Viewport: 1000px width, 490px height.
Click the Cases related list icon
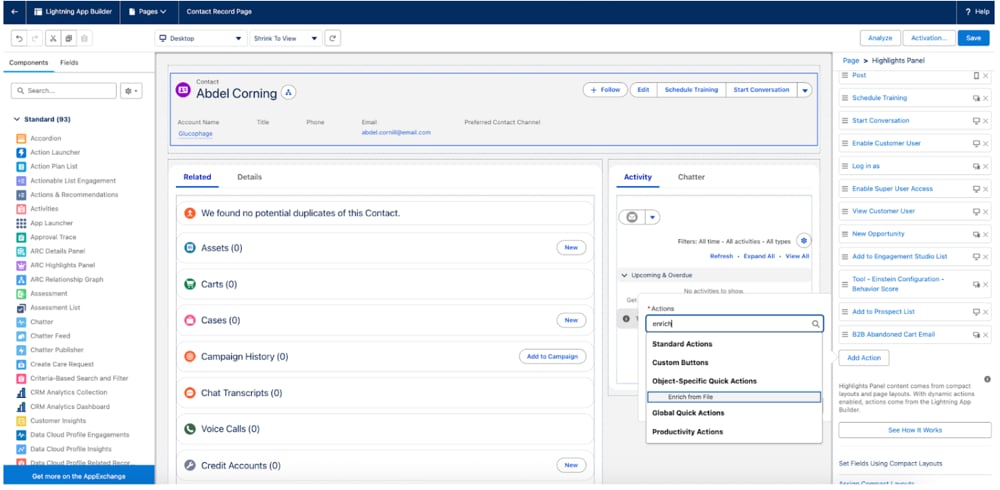190,320
